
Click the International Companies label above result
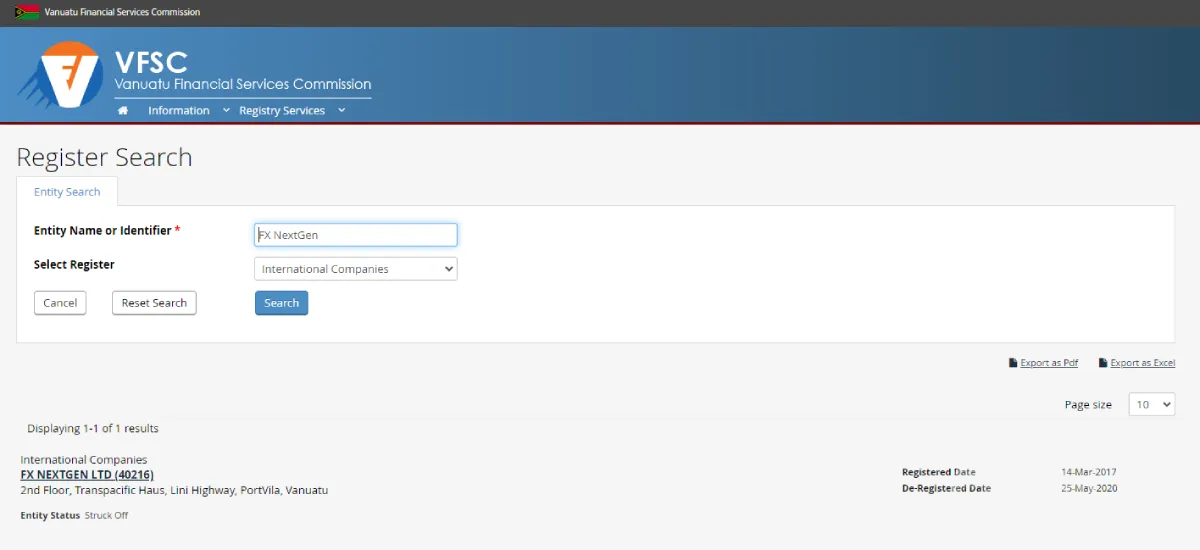point(84,460)
